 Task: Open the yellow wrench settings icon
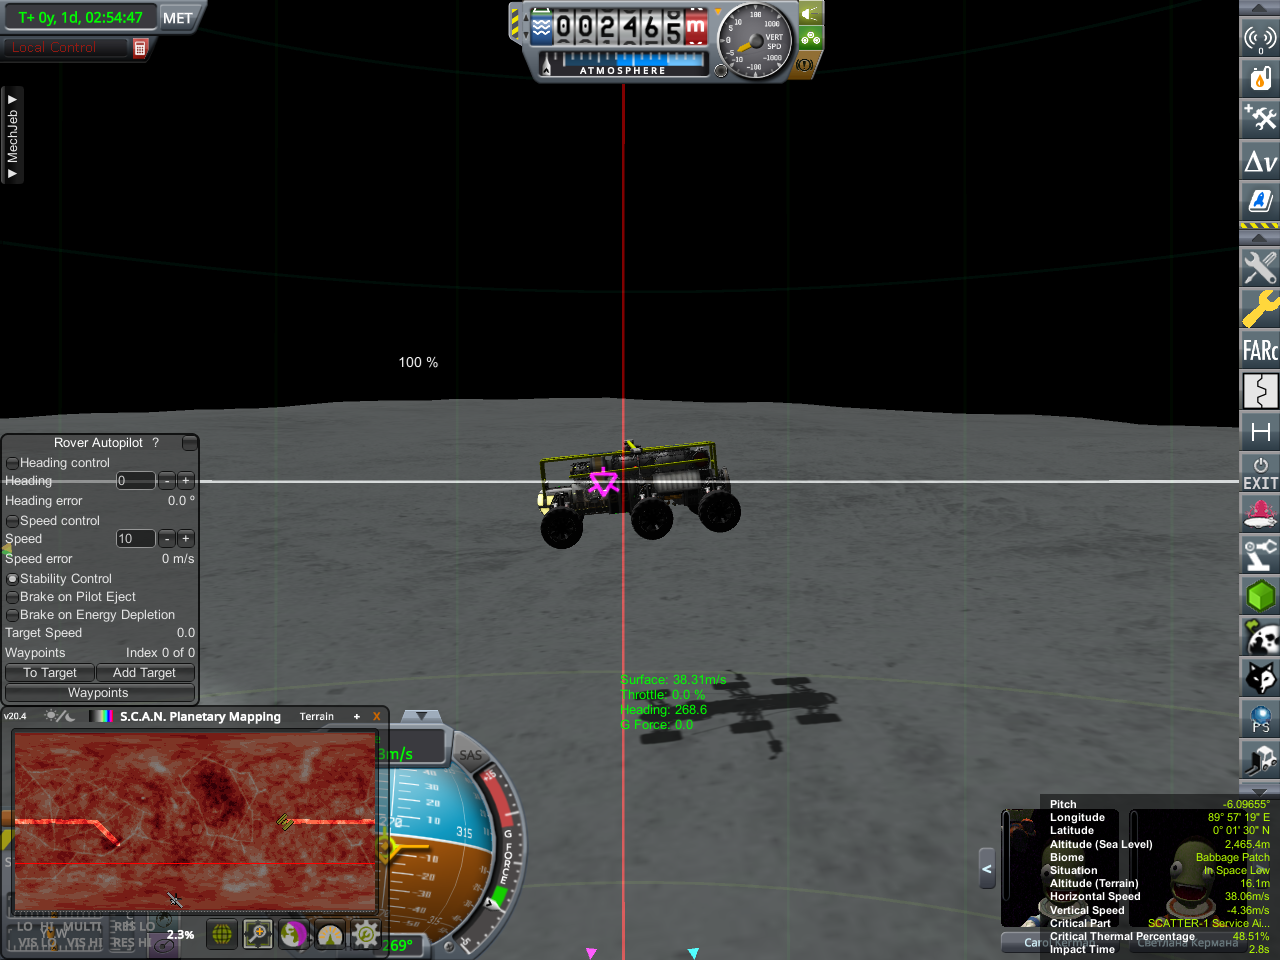pyautogui.click(x=1260, y=308)
